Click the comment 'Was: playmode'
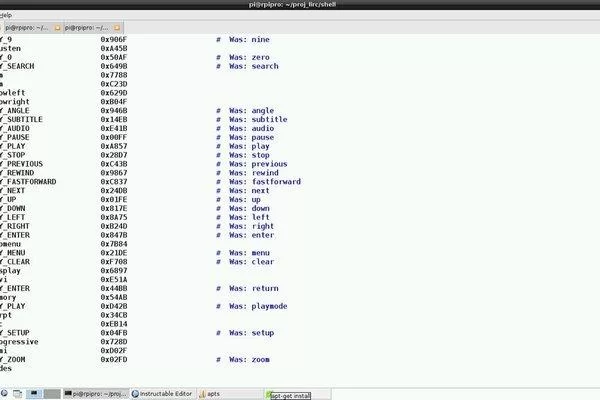600x400 pixels. 258,306
